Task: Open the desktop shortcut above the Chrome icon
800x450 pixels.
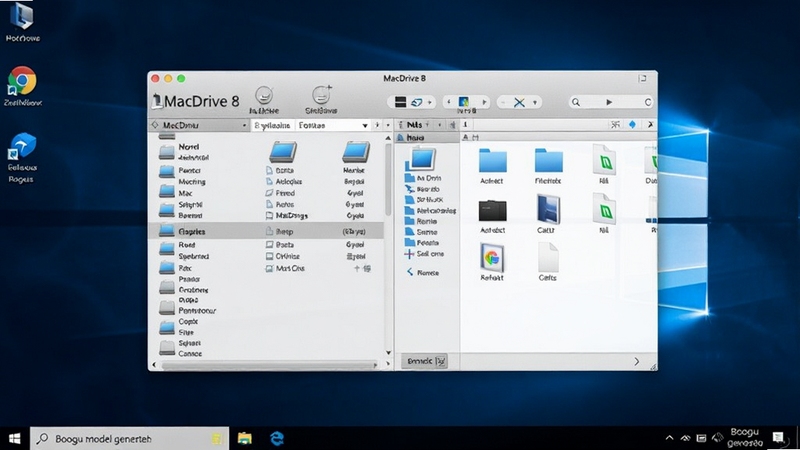Action: 21,16
